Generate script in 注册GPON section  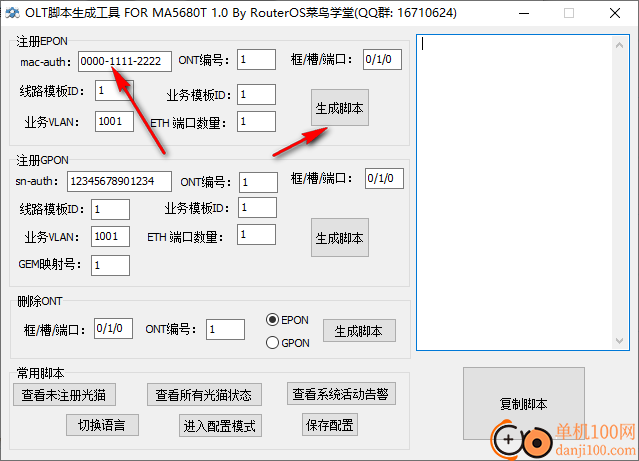pyautogui.click(x=340, y=238)
